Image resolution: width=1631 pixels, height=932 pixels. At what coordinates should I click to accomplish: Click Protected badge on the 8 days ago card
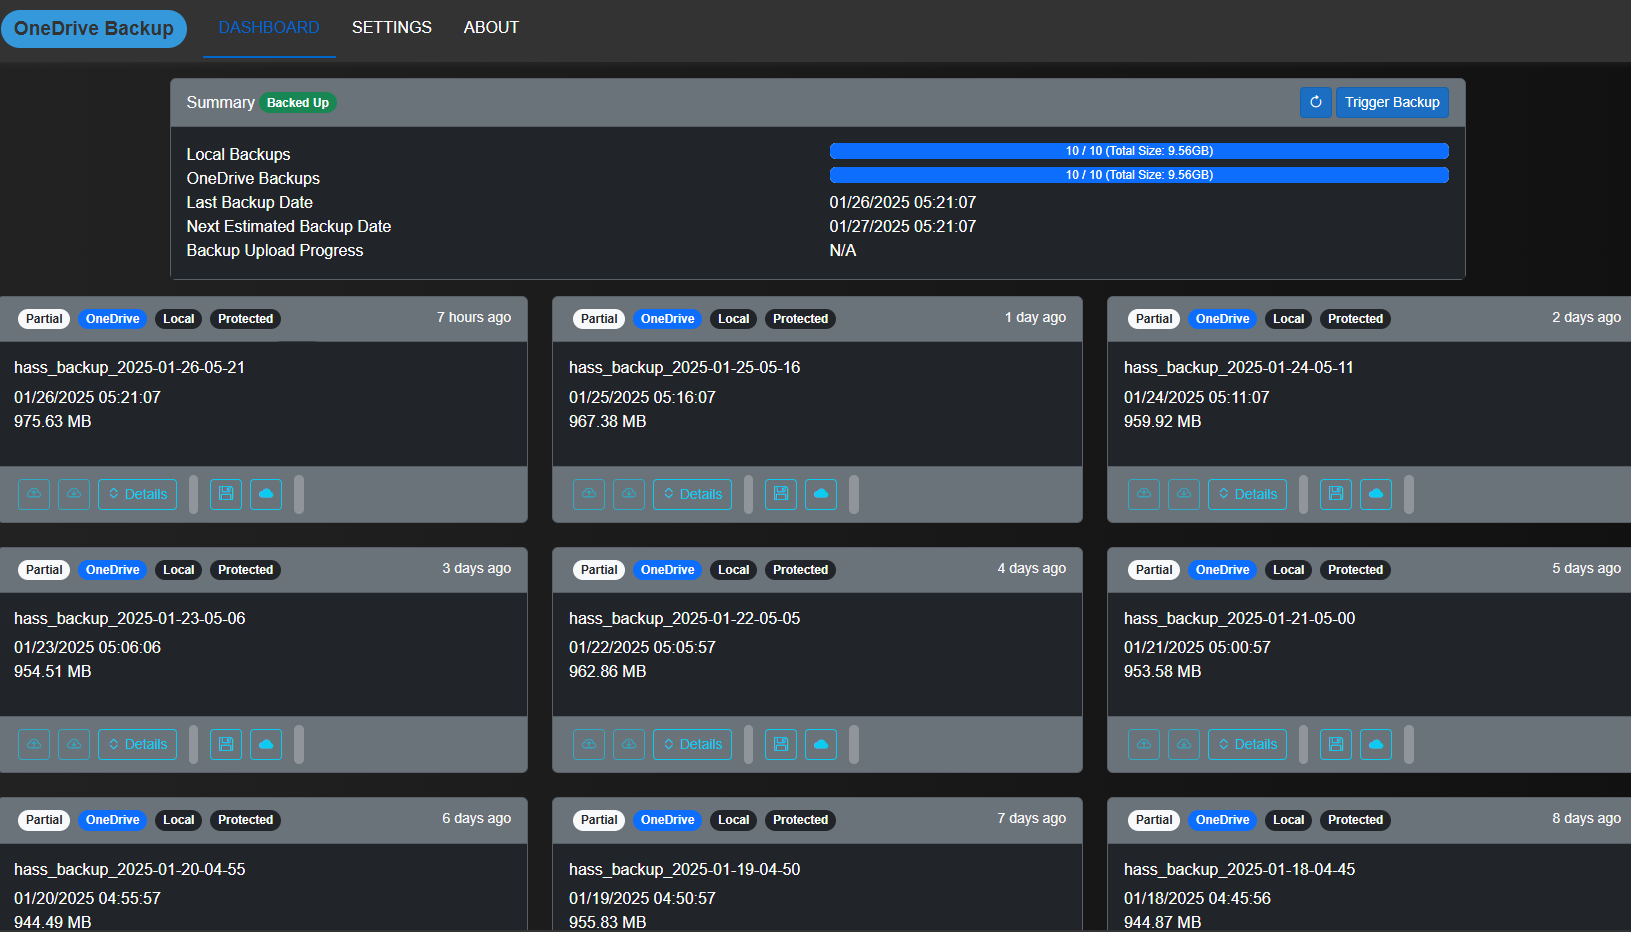pos(1355,820)
